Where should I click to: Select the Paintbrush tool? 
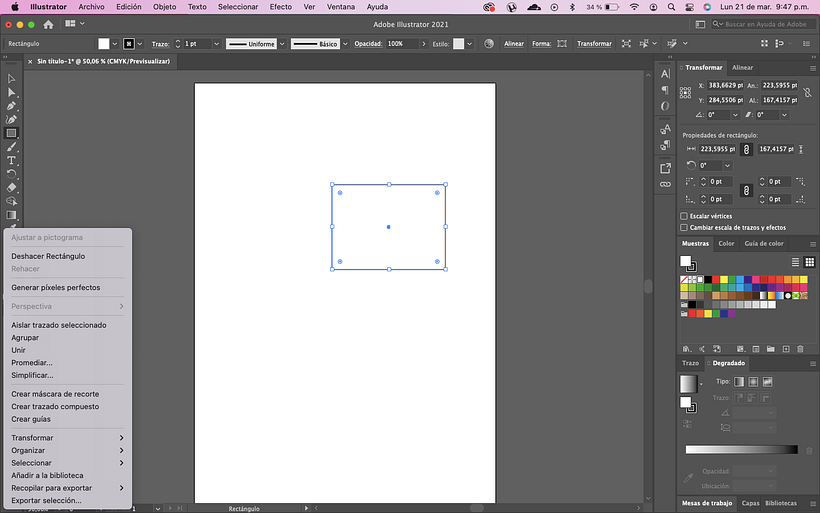pos(12,147)
